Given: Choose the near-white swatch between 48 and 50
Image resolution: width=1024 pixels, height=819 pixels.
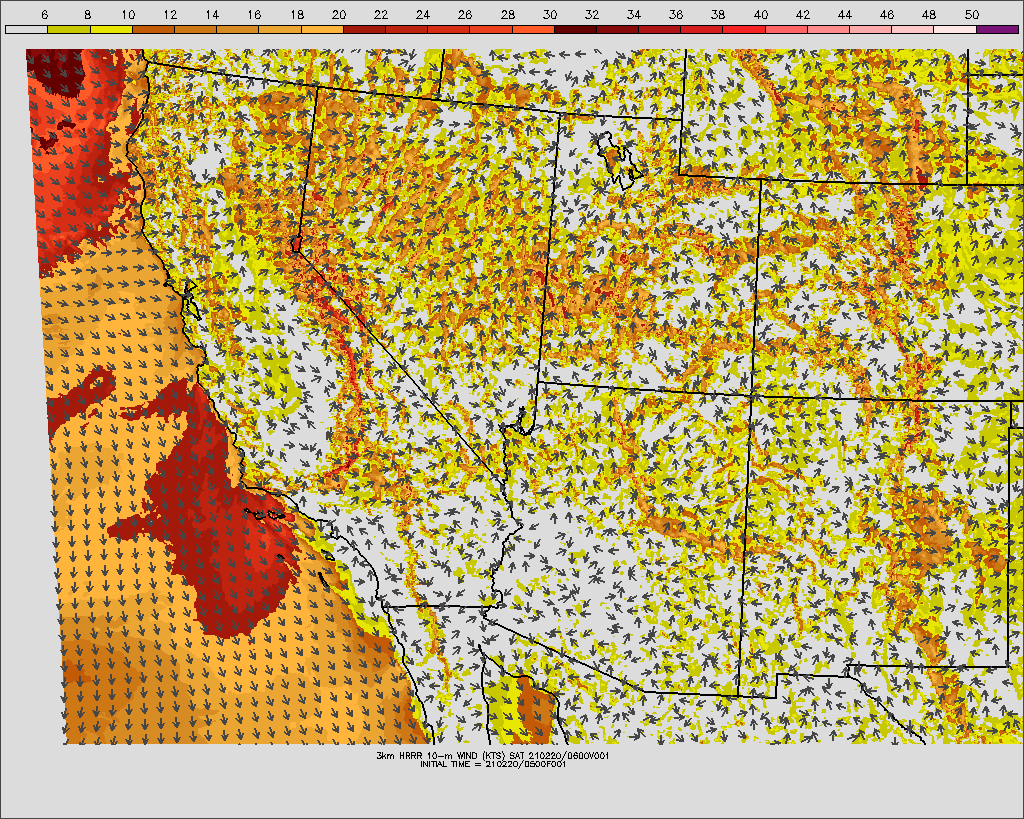Looking at the screenshot, I should point(955,29).
